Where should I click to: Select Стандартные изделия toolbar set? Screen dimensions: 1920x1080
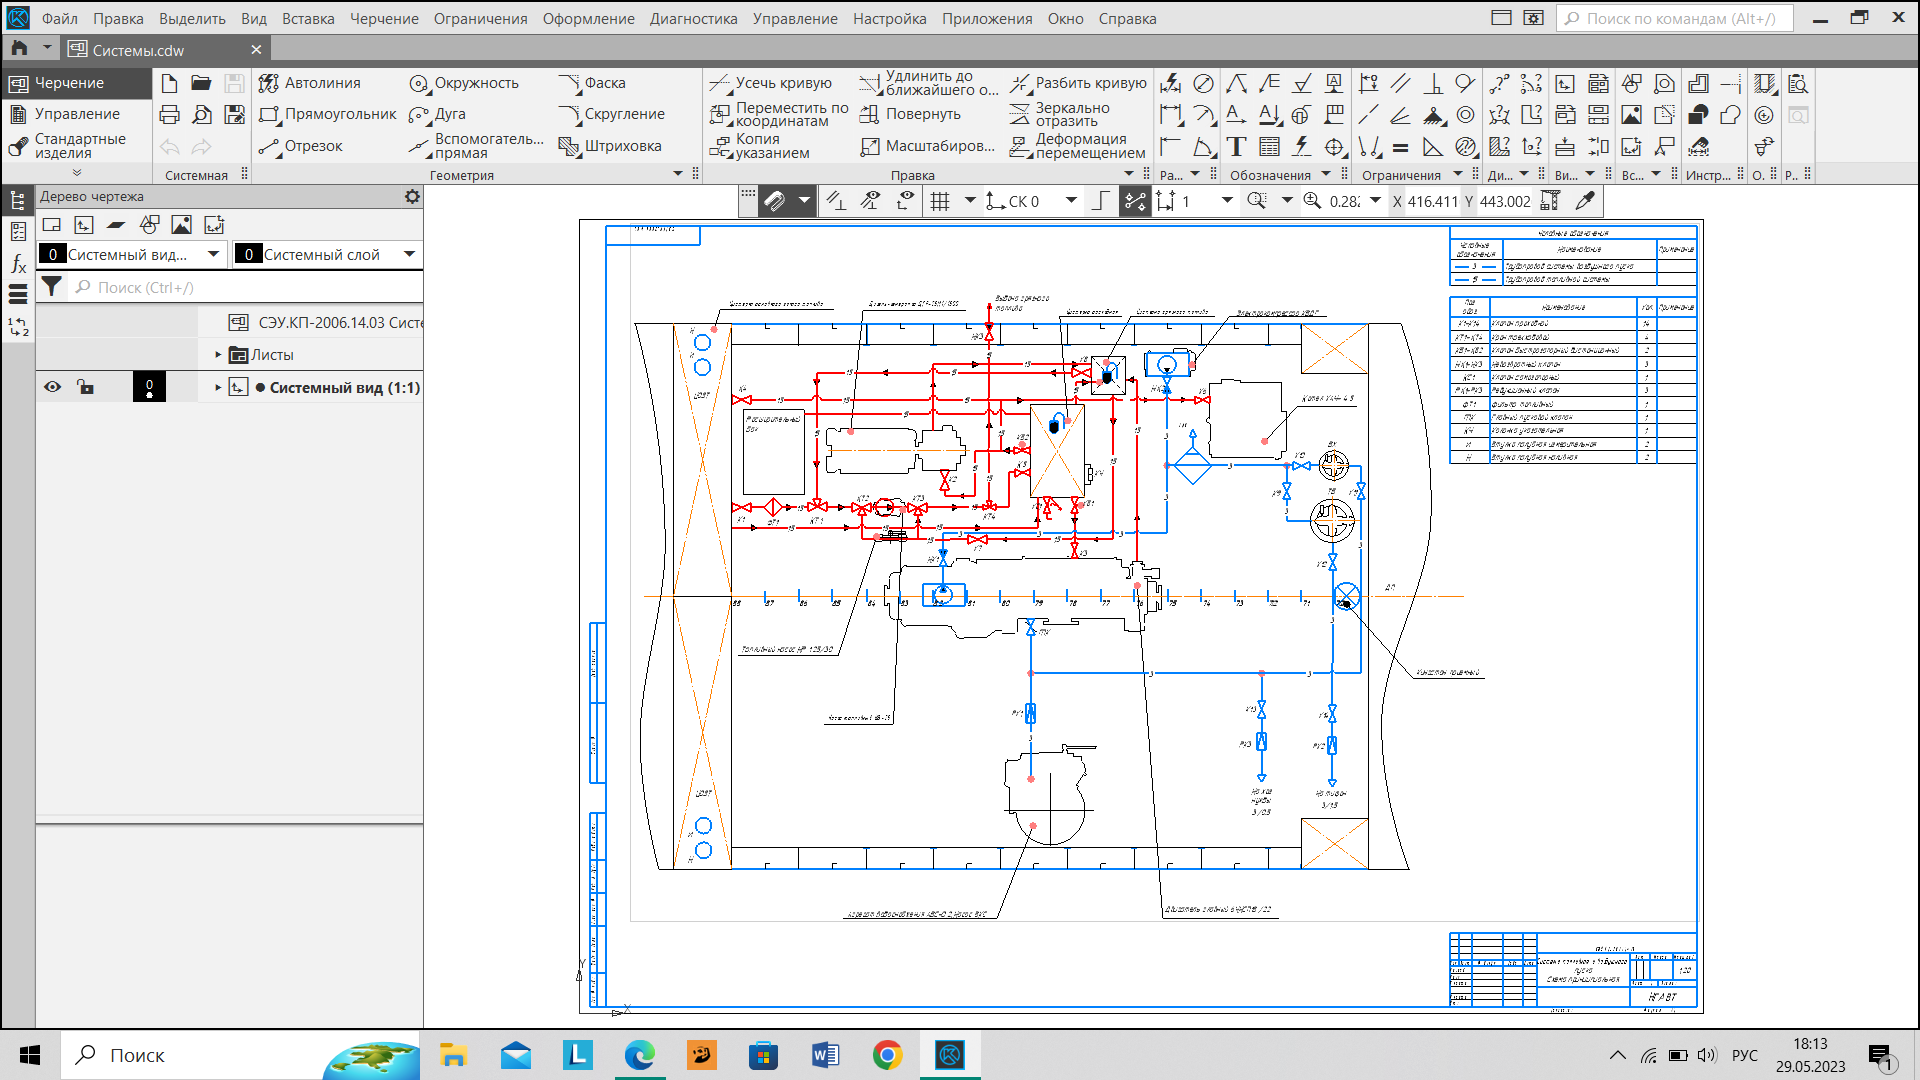76,146
